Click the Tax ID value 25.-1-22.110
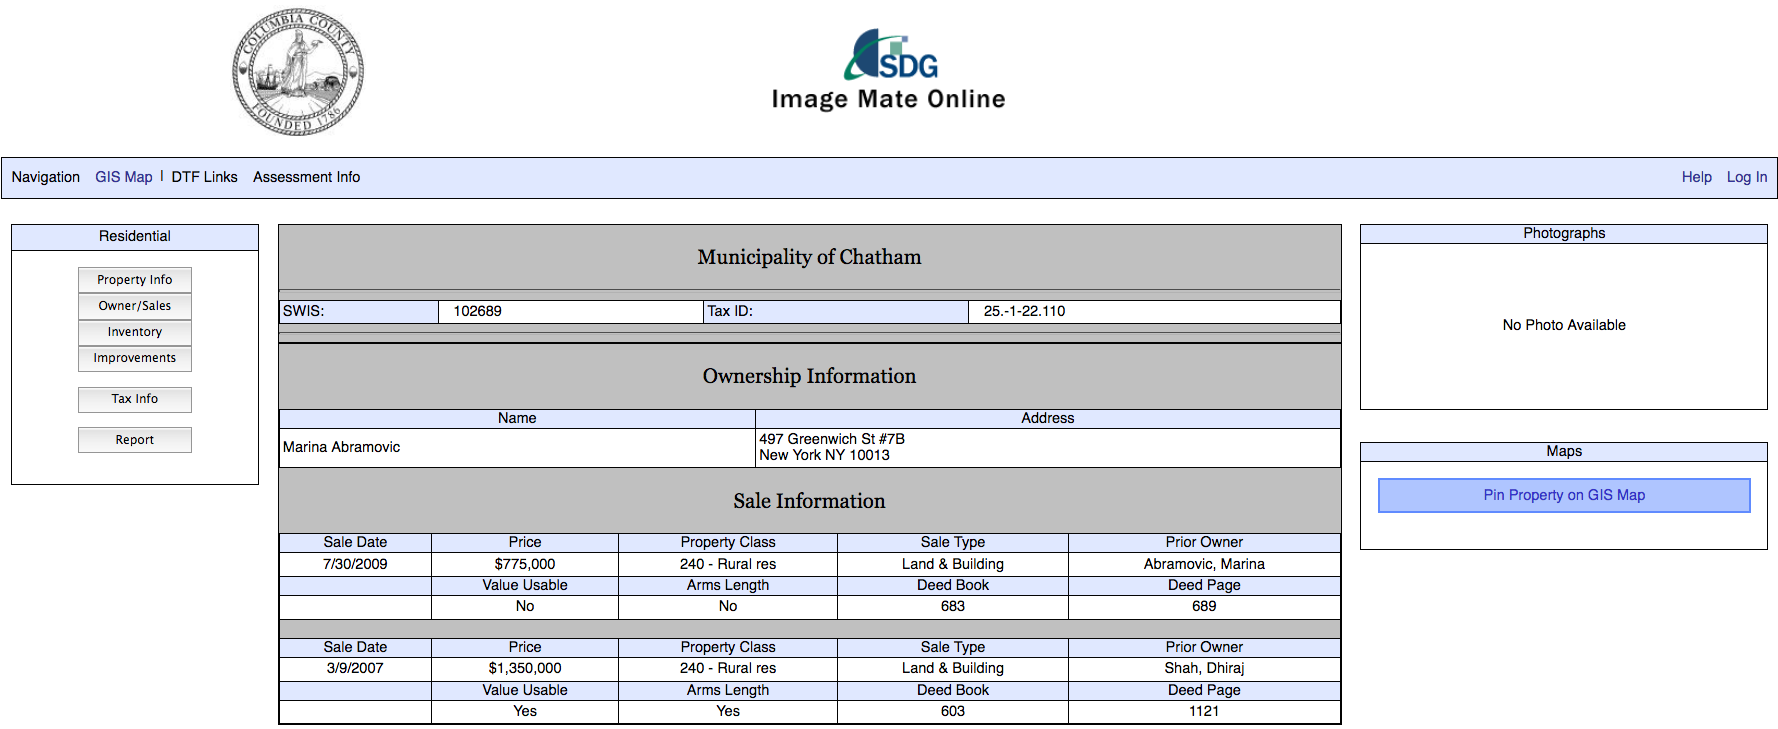 click(x=1024, y=311)
